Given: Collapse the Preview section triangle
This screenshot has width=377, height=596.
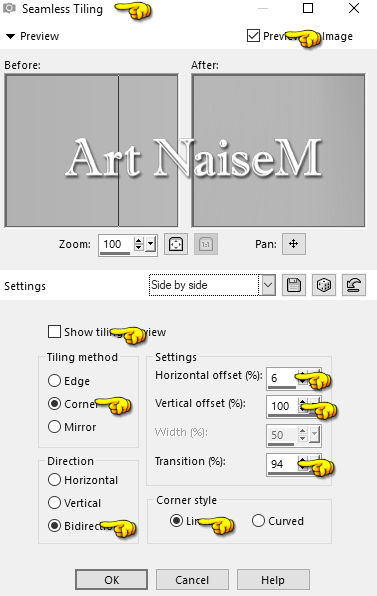Looking at the screenshot, I should click(10, 36).
